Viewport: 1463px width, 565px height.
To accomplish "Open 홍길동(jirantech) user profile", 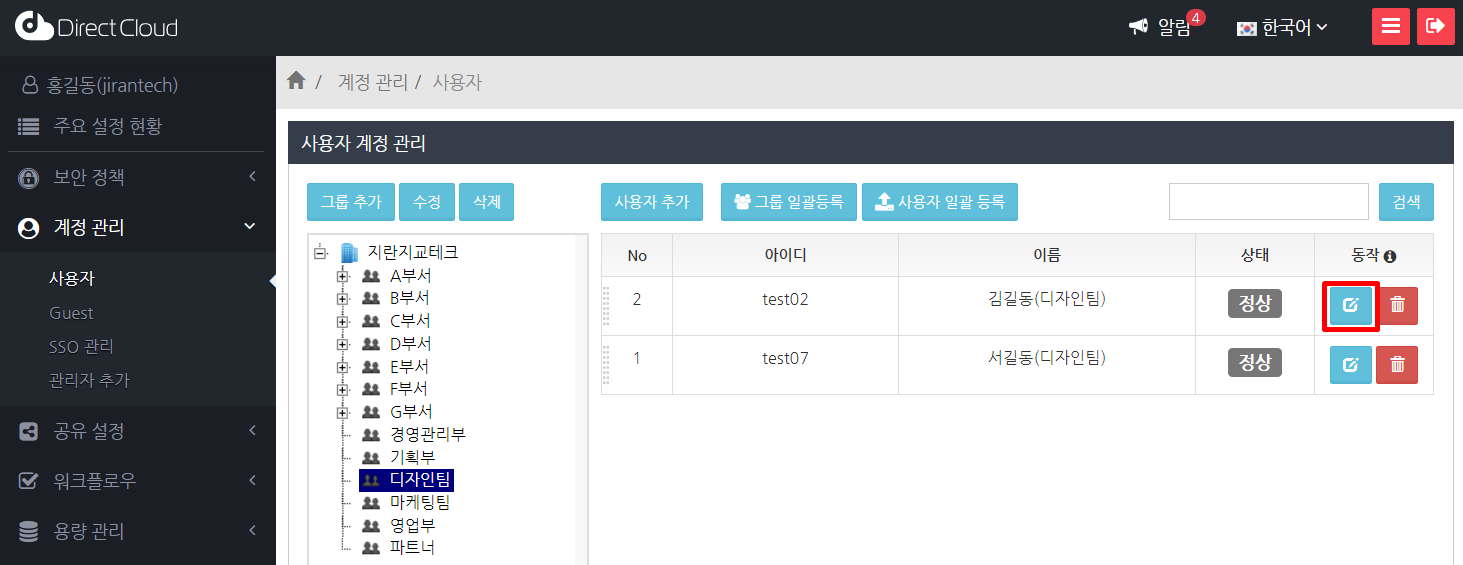I will (x=100, y=86).
